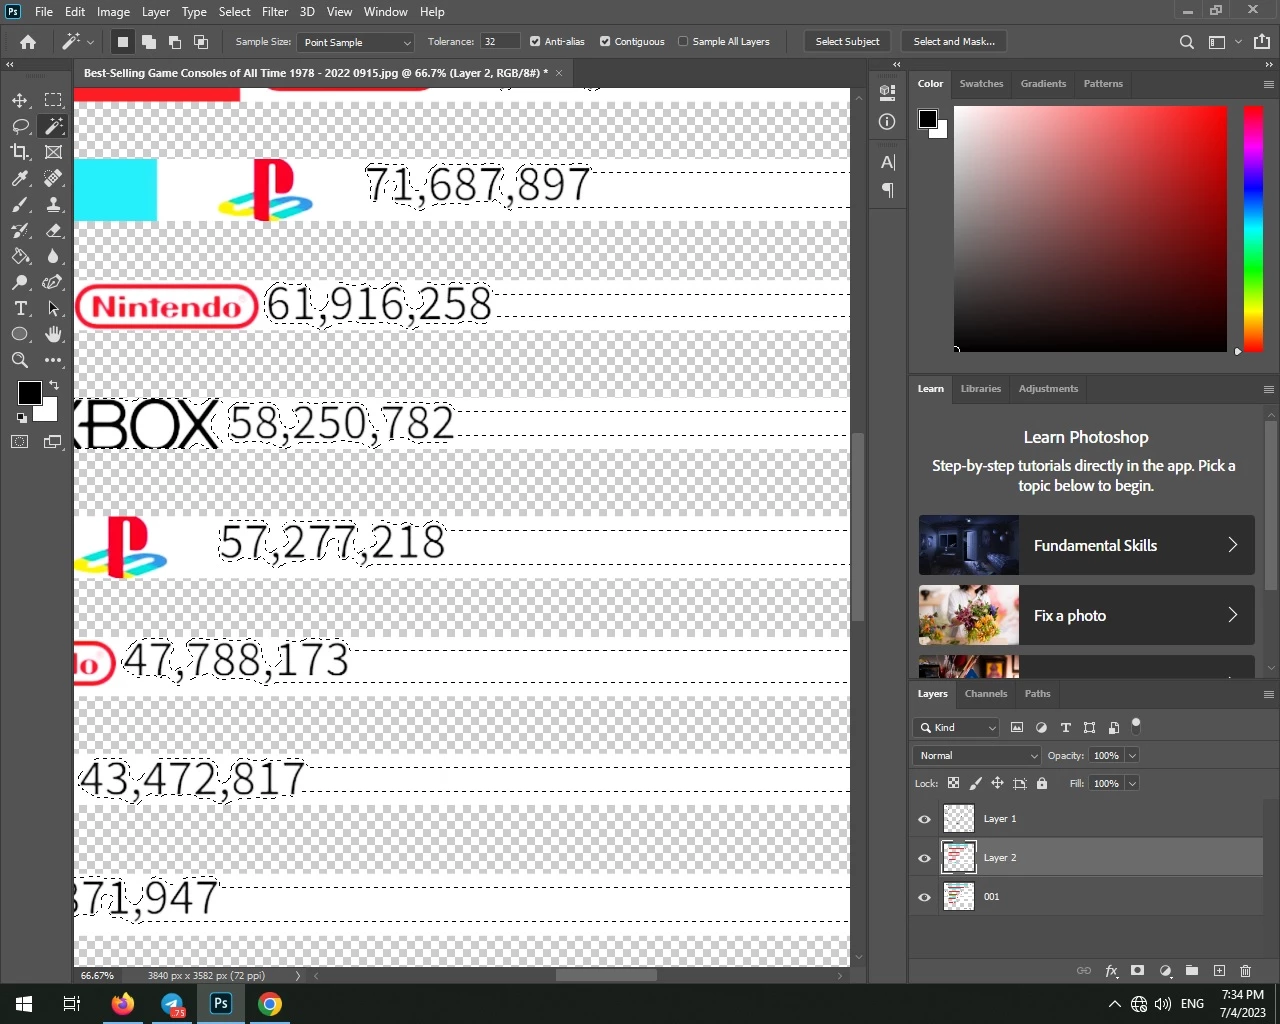Select the Hand tool
Viewport: 1280px width, 1024px height.
point(54,334)
